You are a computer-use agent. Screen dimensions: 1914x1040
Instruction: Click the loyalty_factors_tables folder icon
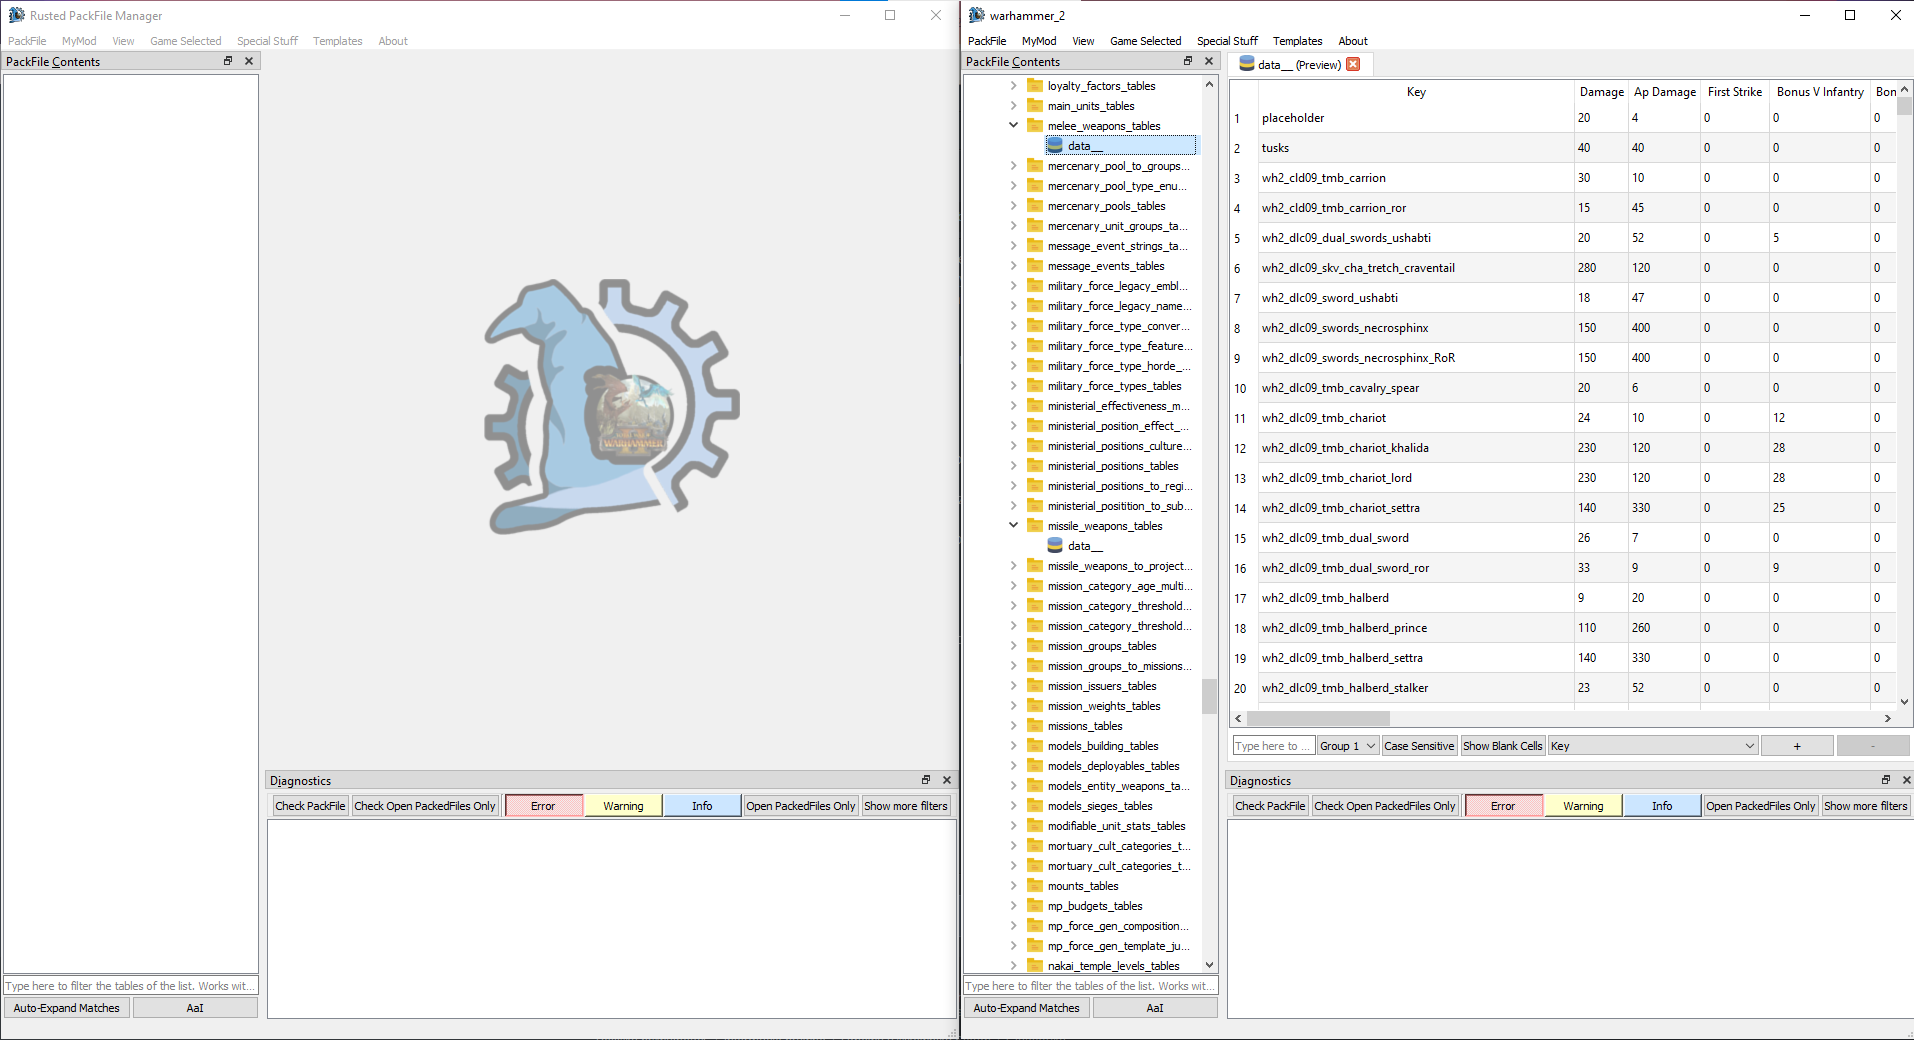pyautogui.click(x=1035, y=86)
